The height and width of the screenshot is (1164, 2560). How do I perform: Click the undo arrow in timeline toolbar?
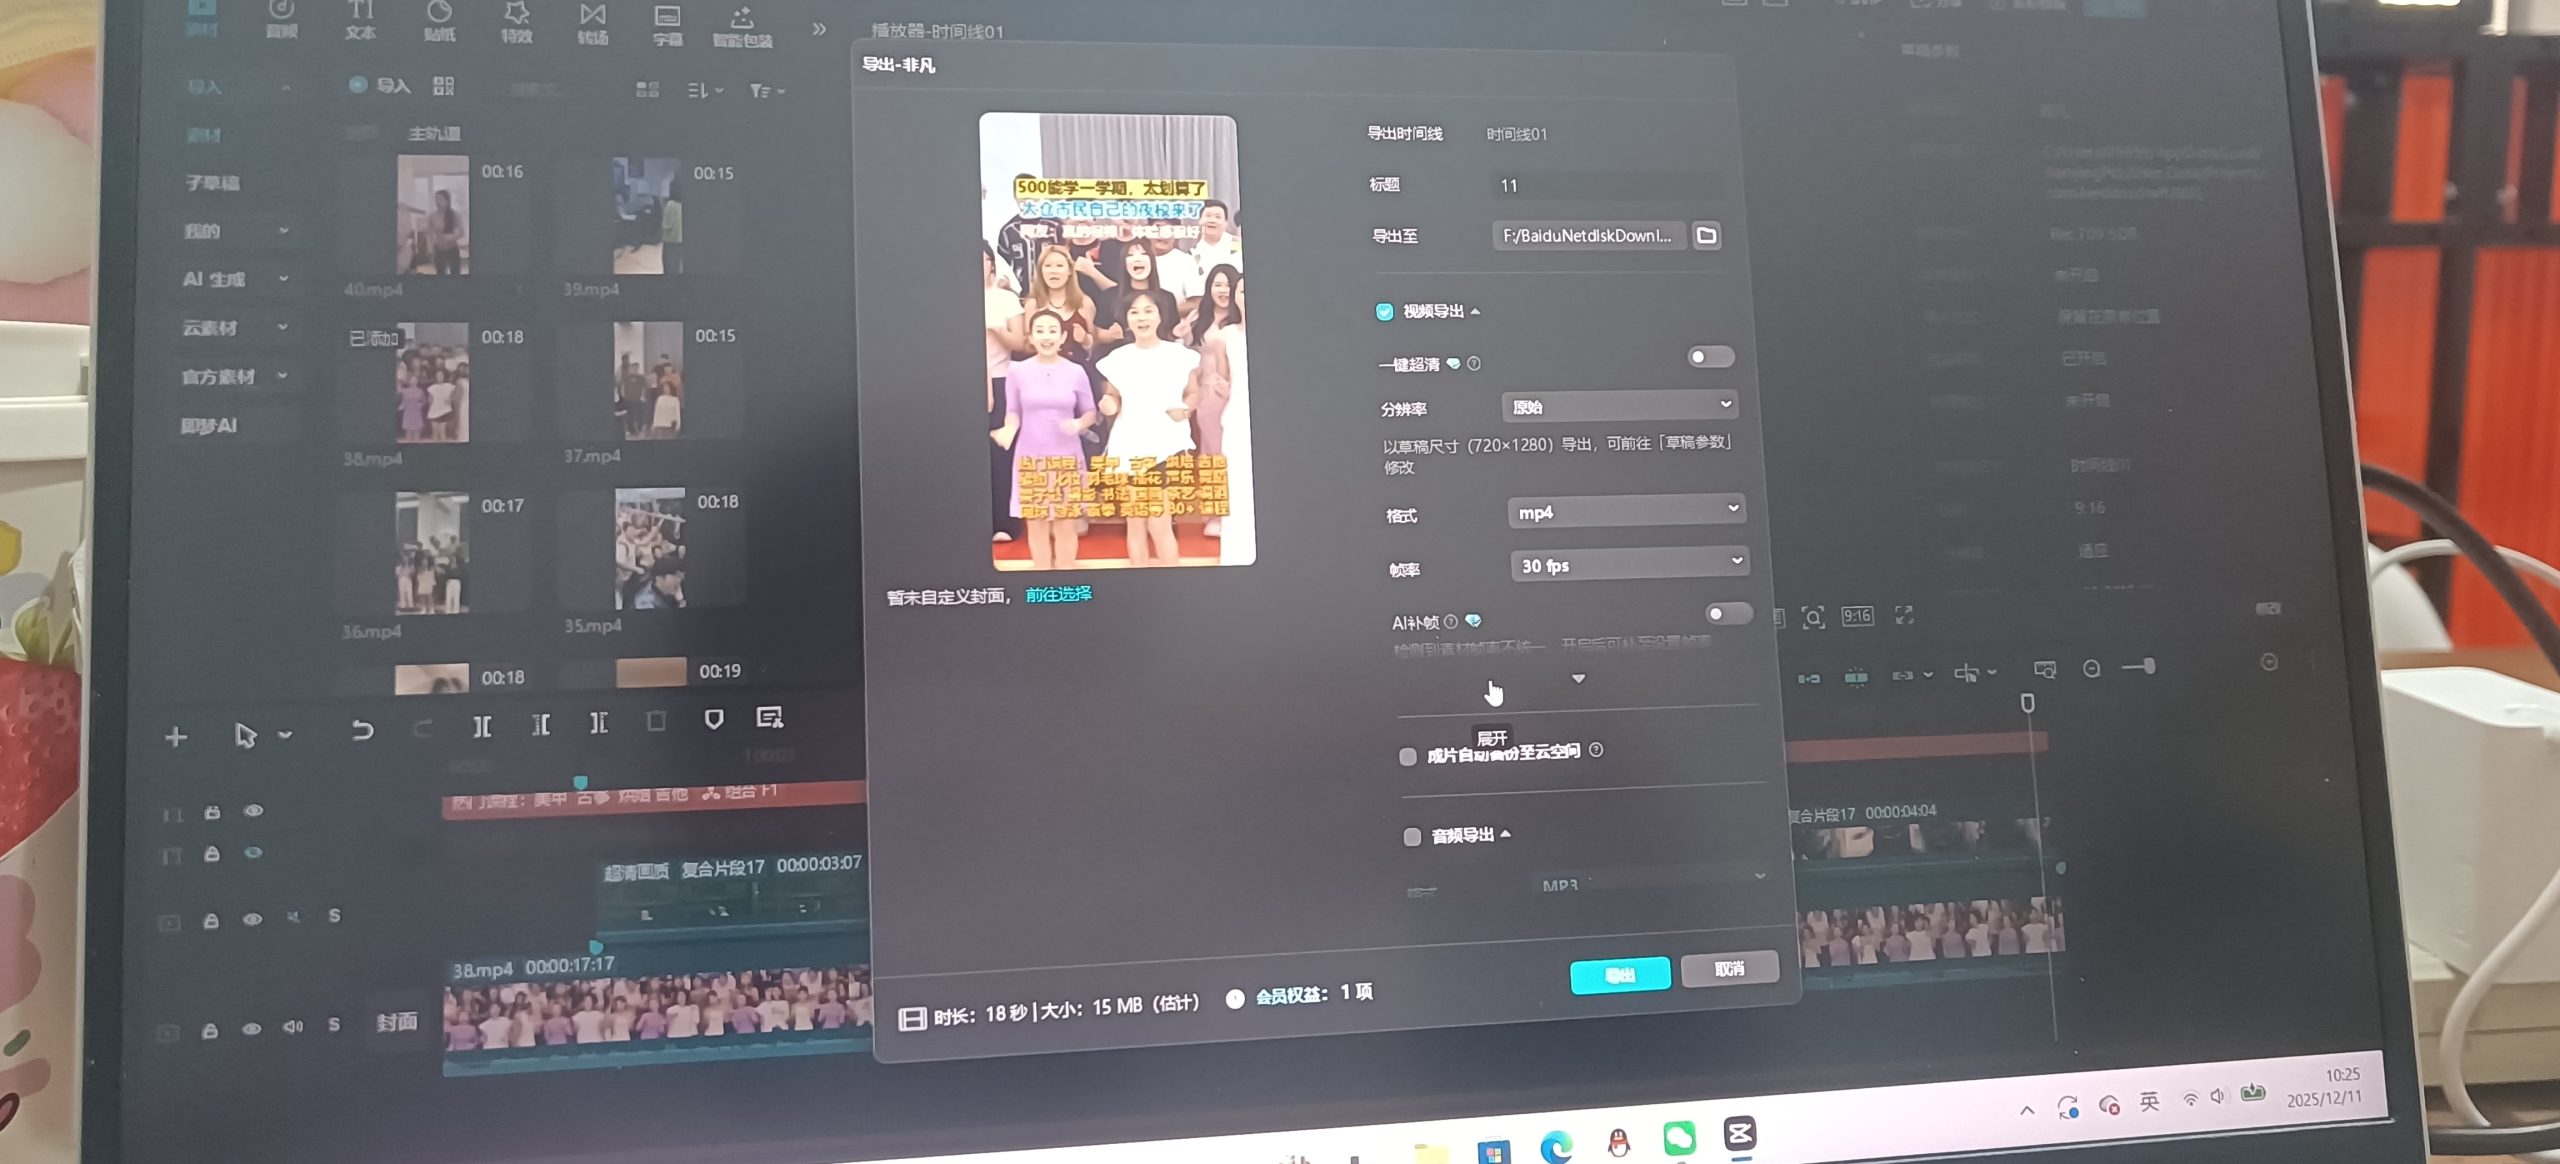362,731
